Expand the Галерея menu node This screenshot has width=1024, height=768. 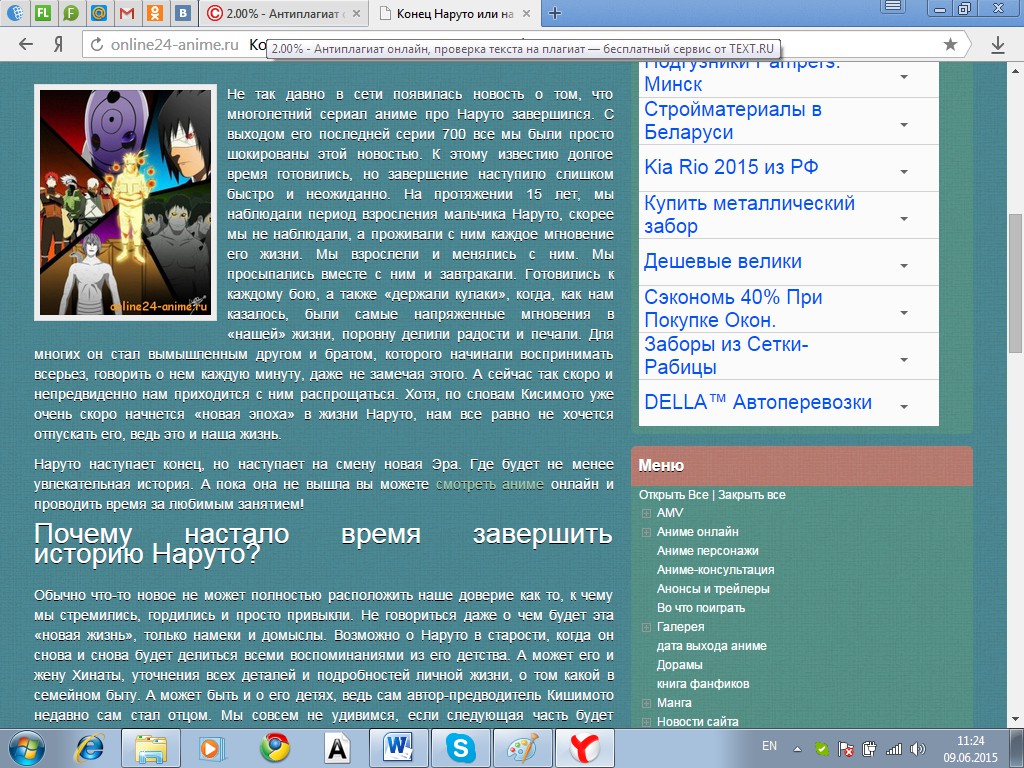(x=647, y=627)
